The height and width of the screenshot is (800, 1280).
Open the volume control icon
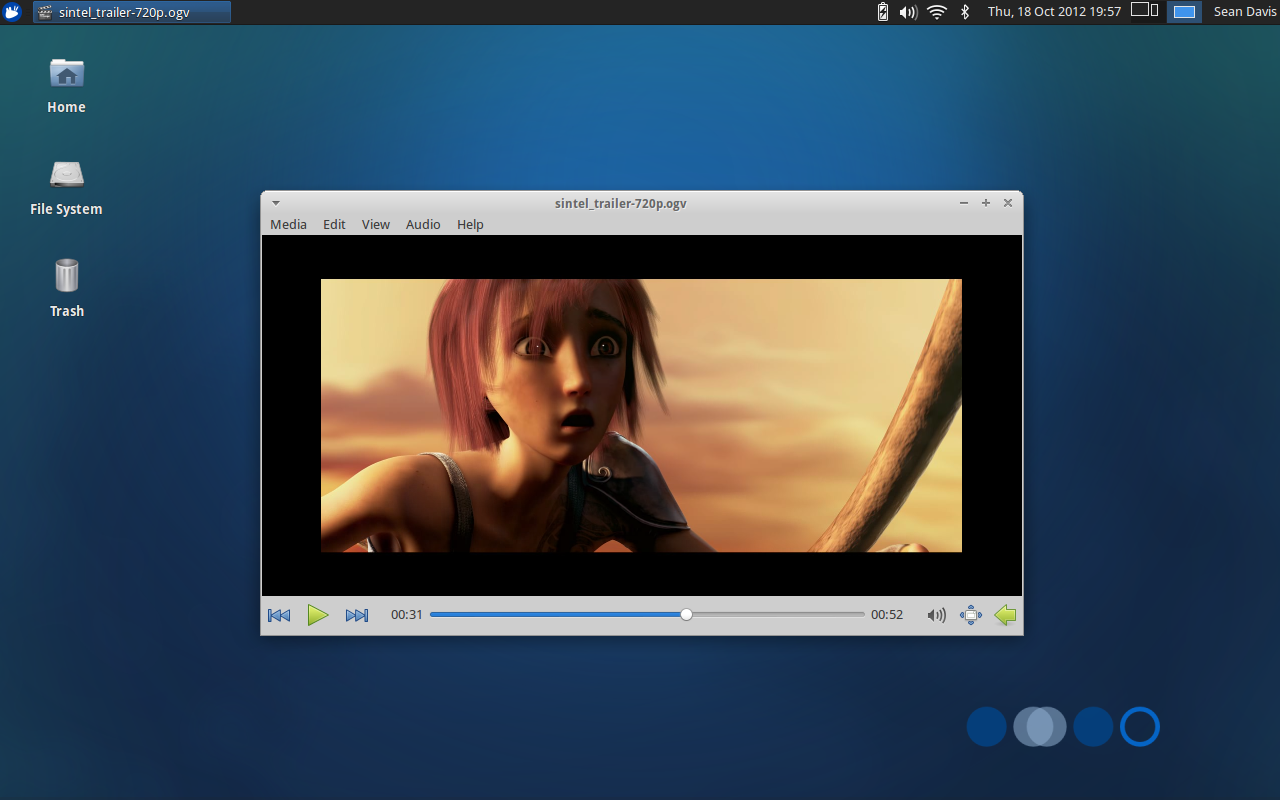[936, 615]
